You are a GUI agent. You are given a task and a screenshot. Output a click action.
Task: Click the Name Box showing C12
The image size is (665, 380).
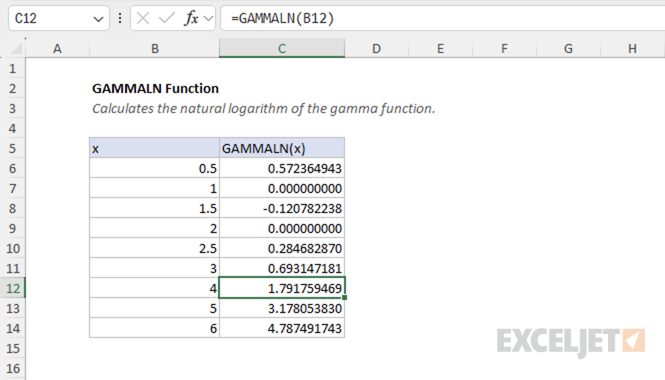[x=59, y=18]
